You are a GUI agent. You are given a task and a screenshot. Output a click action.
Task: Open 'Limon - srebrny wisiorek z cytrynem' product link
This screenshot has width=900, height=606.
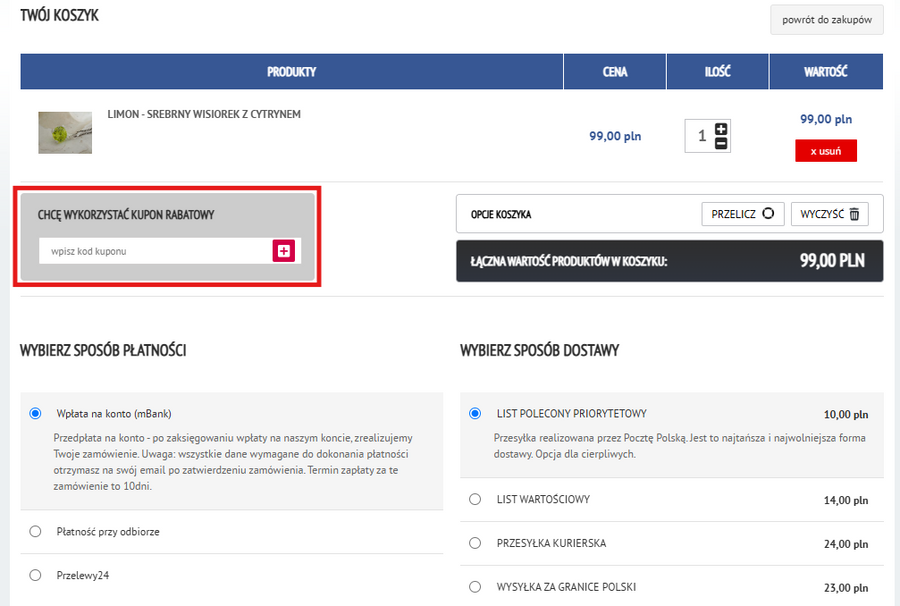pos(204,114)
